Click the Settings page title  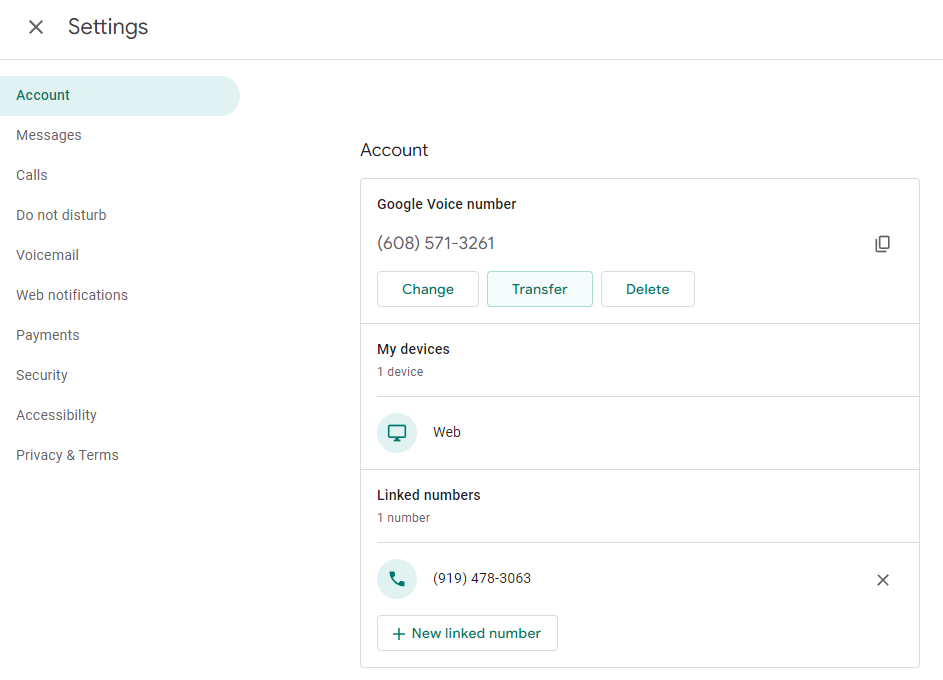coord(108,27)
